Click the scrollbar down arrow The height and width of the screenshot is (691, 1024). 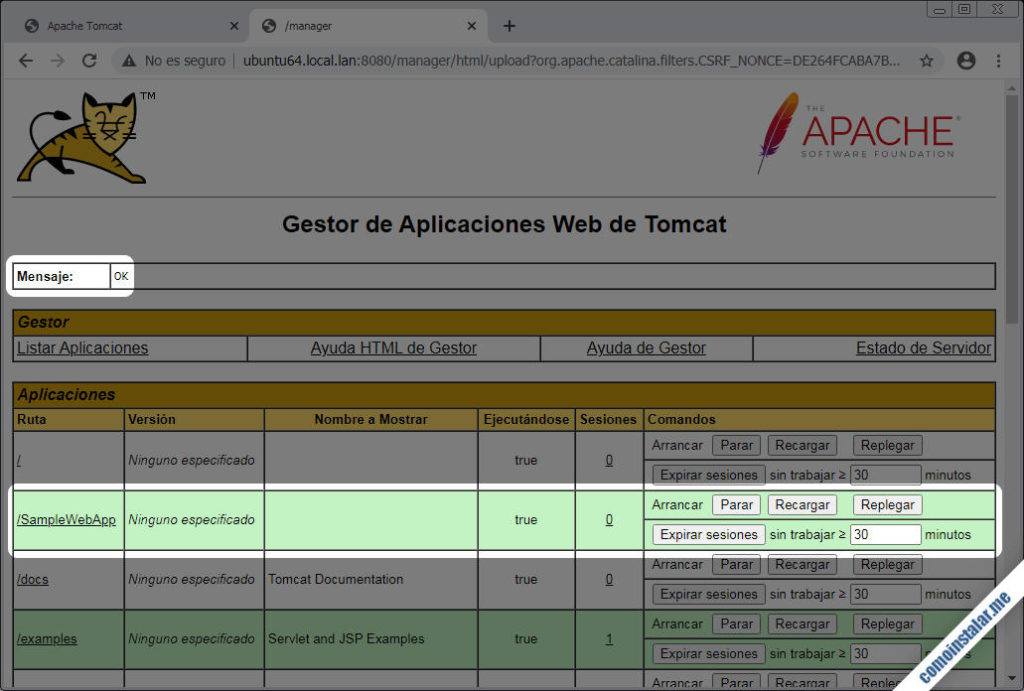point(1012,679)
